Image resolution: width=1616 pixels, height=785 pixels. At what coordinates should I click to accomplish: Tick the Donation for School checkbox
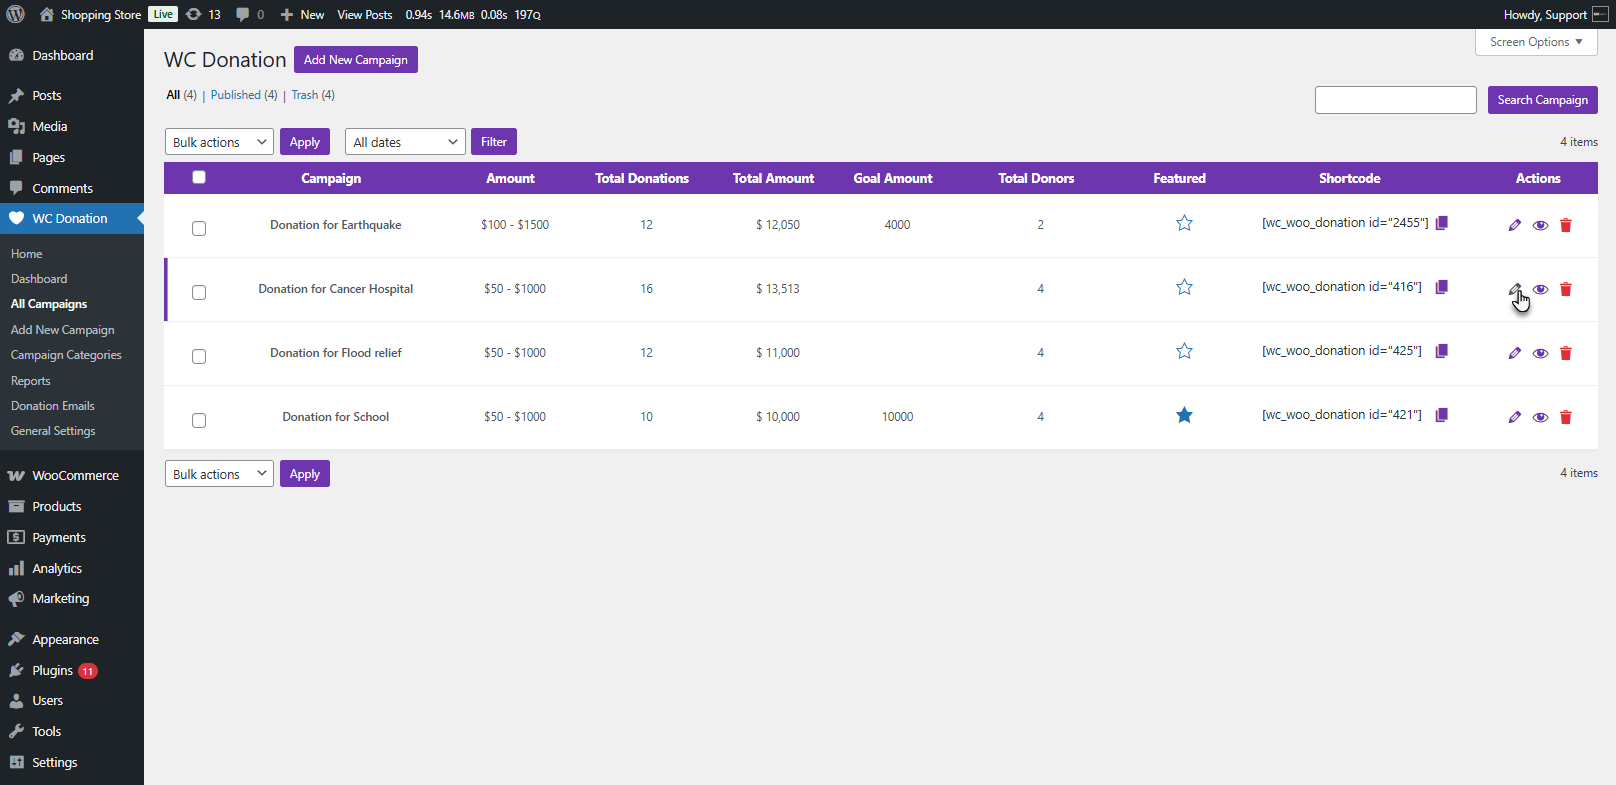point(199,420)
